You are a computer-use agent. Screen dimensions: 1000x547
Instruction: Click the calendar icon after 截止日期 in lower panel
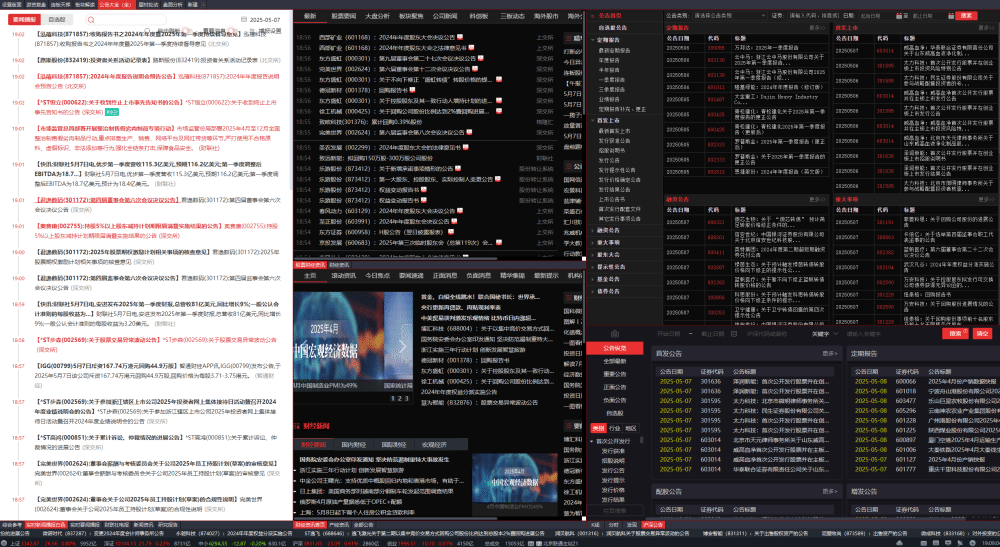point(734,333)
